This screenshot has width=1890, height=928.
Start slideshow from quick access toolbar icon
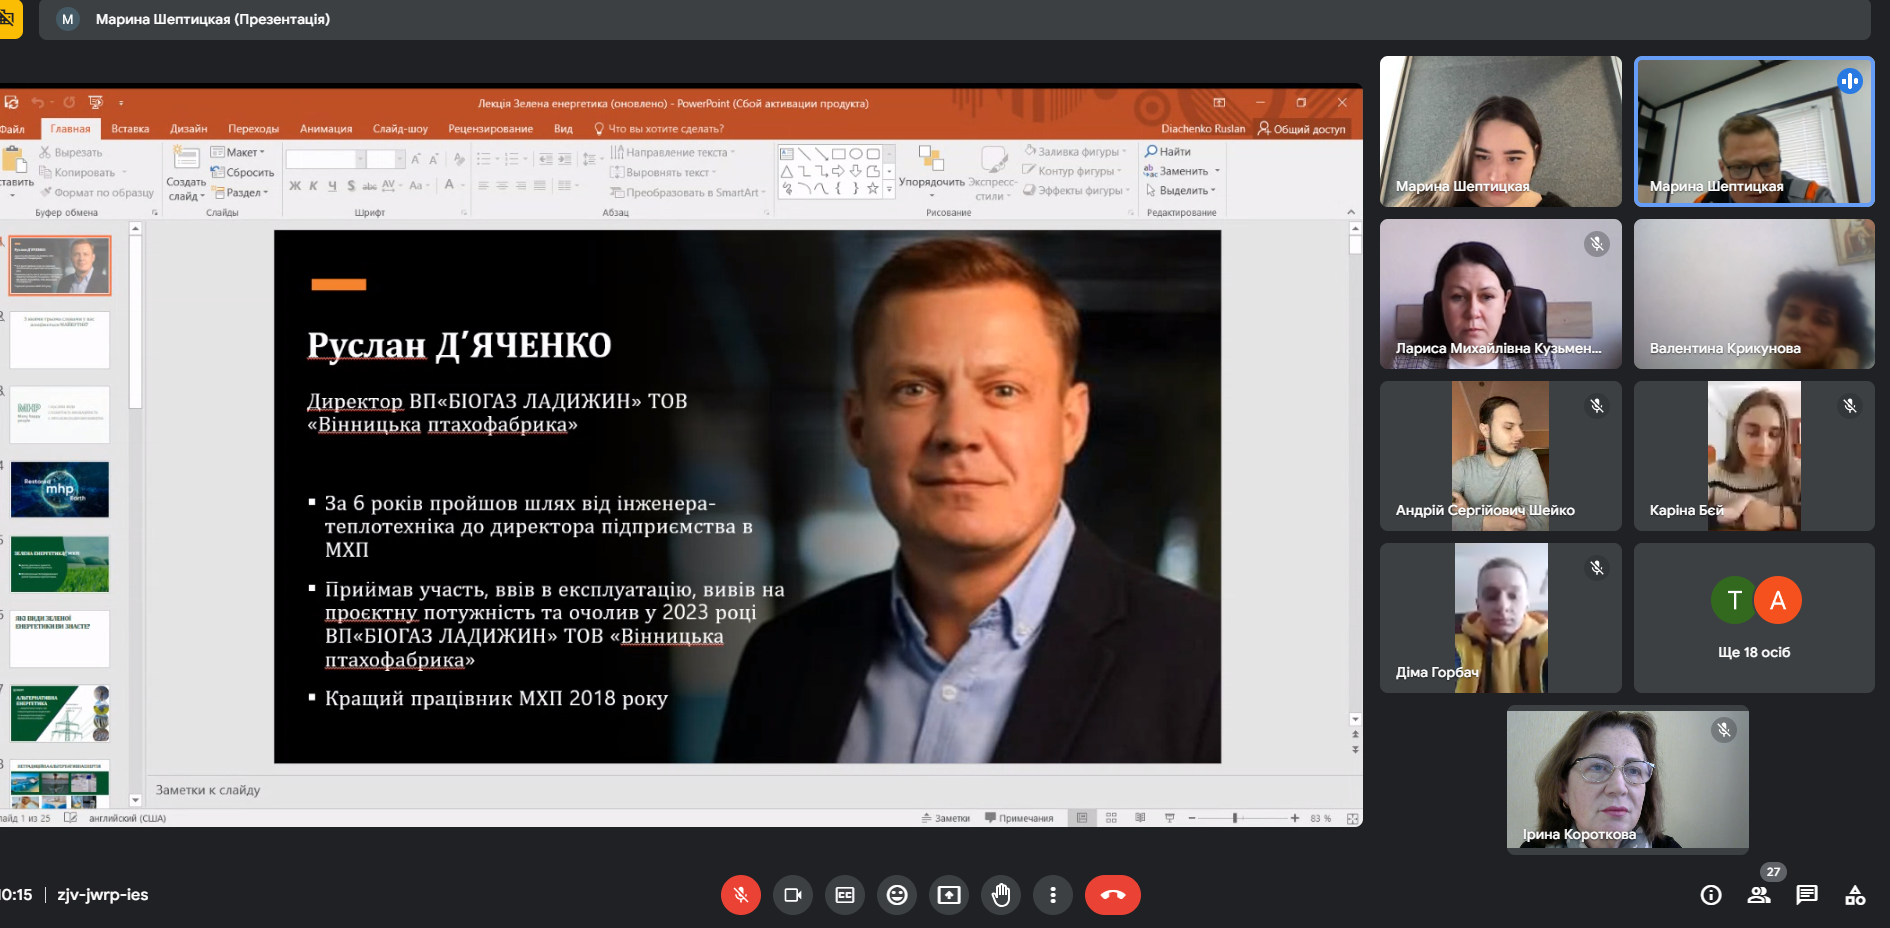tap(96, 102)
